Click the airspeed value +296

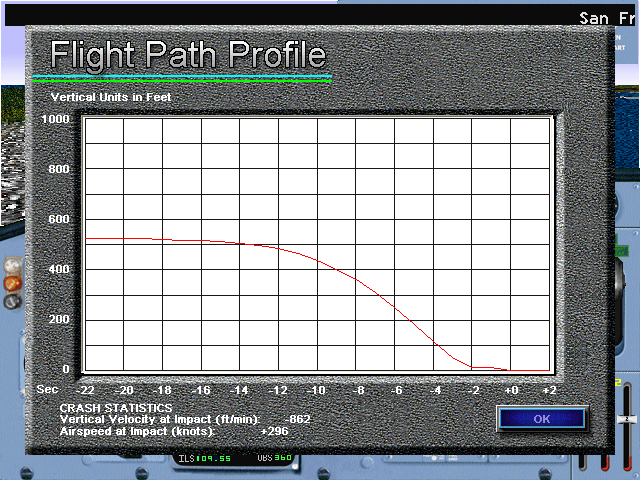(274, 431)
